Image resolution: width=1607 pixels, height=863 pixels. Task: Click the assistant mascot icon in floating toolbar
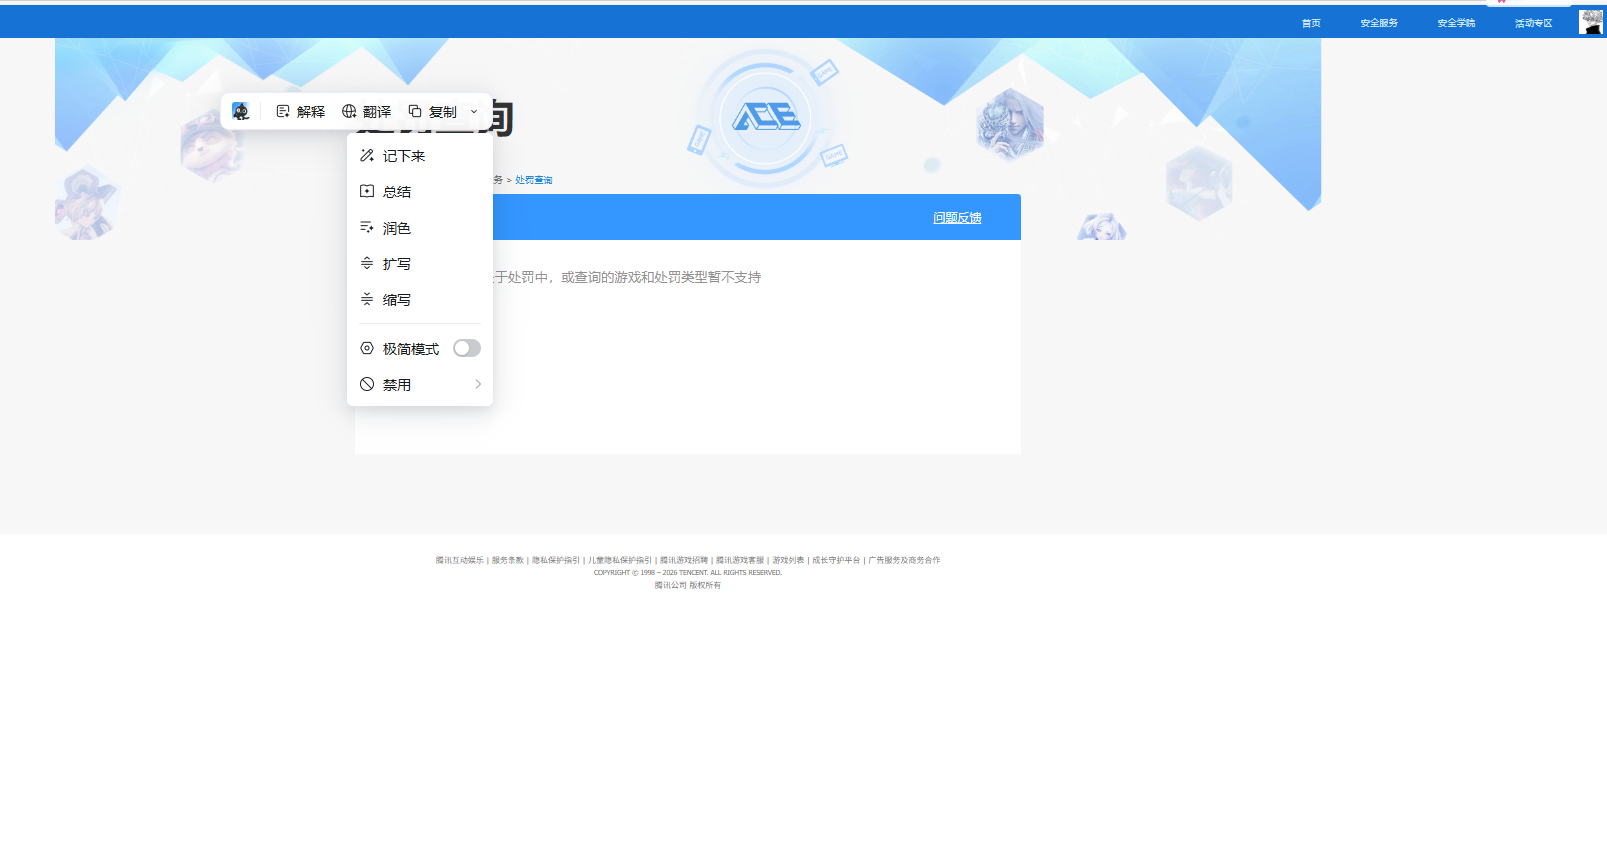tap(240, 111)
